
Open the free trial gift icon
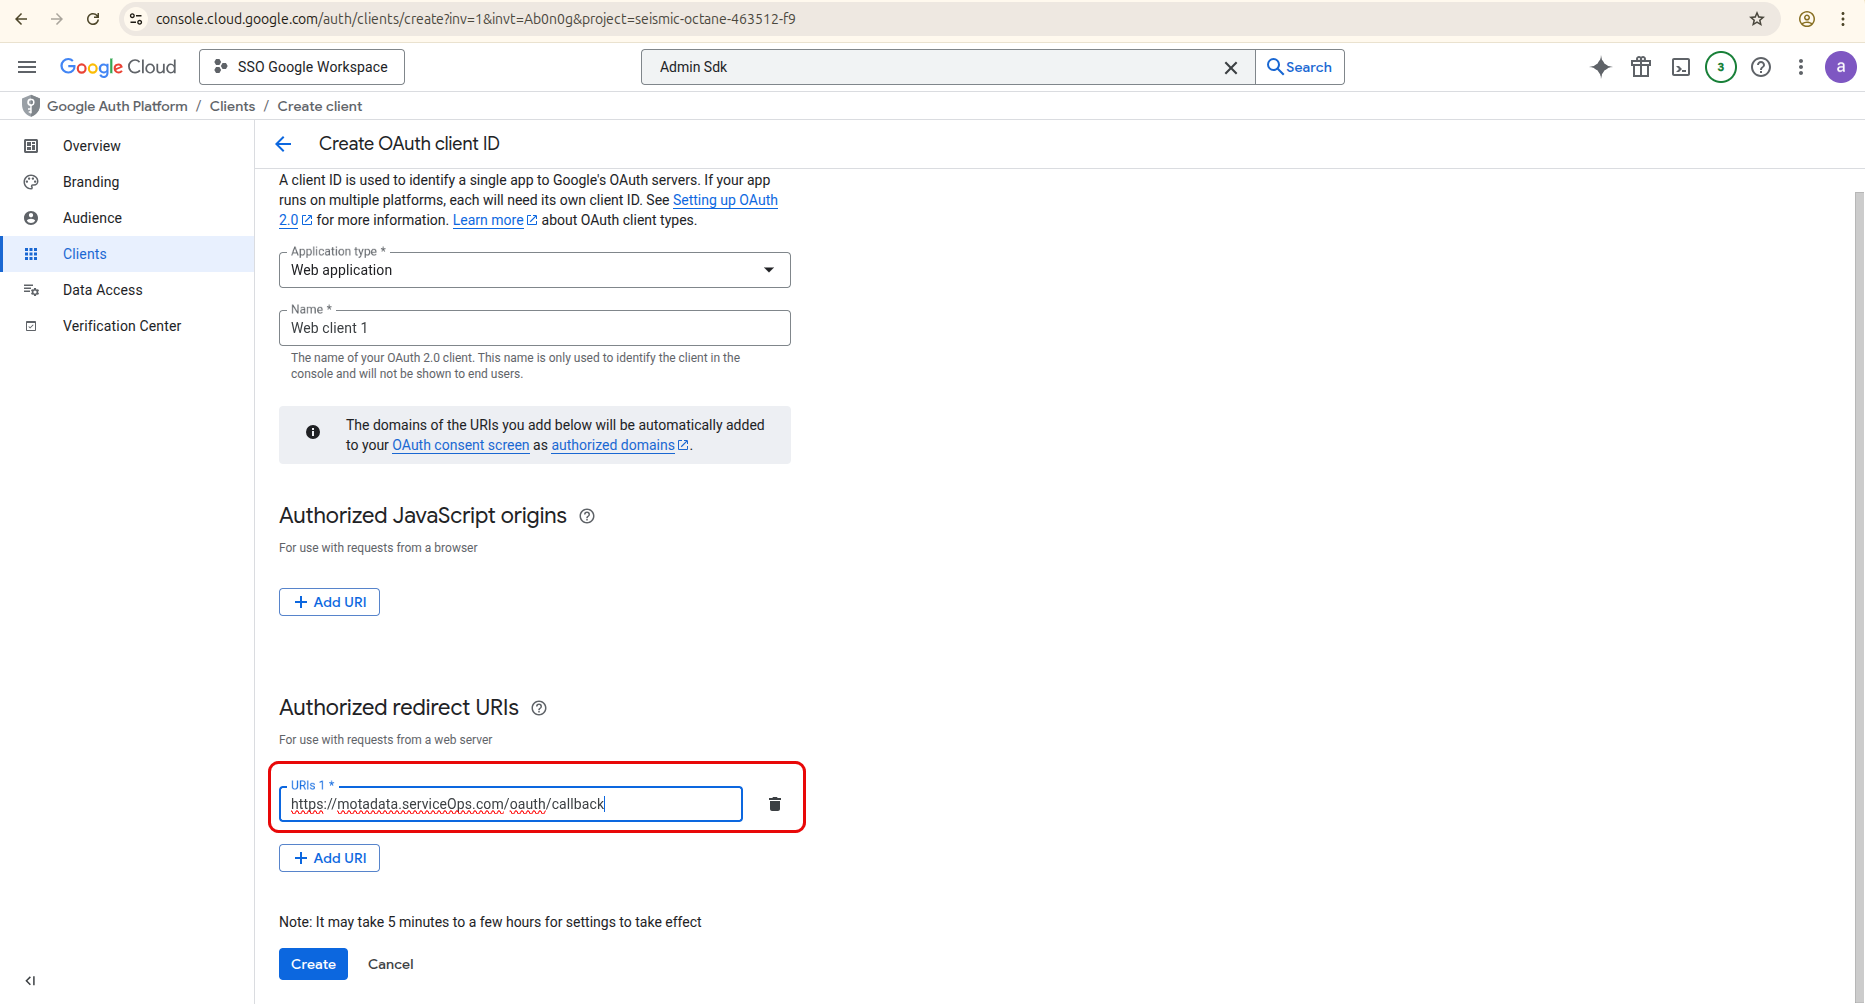[1641, 67]
